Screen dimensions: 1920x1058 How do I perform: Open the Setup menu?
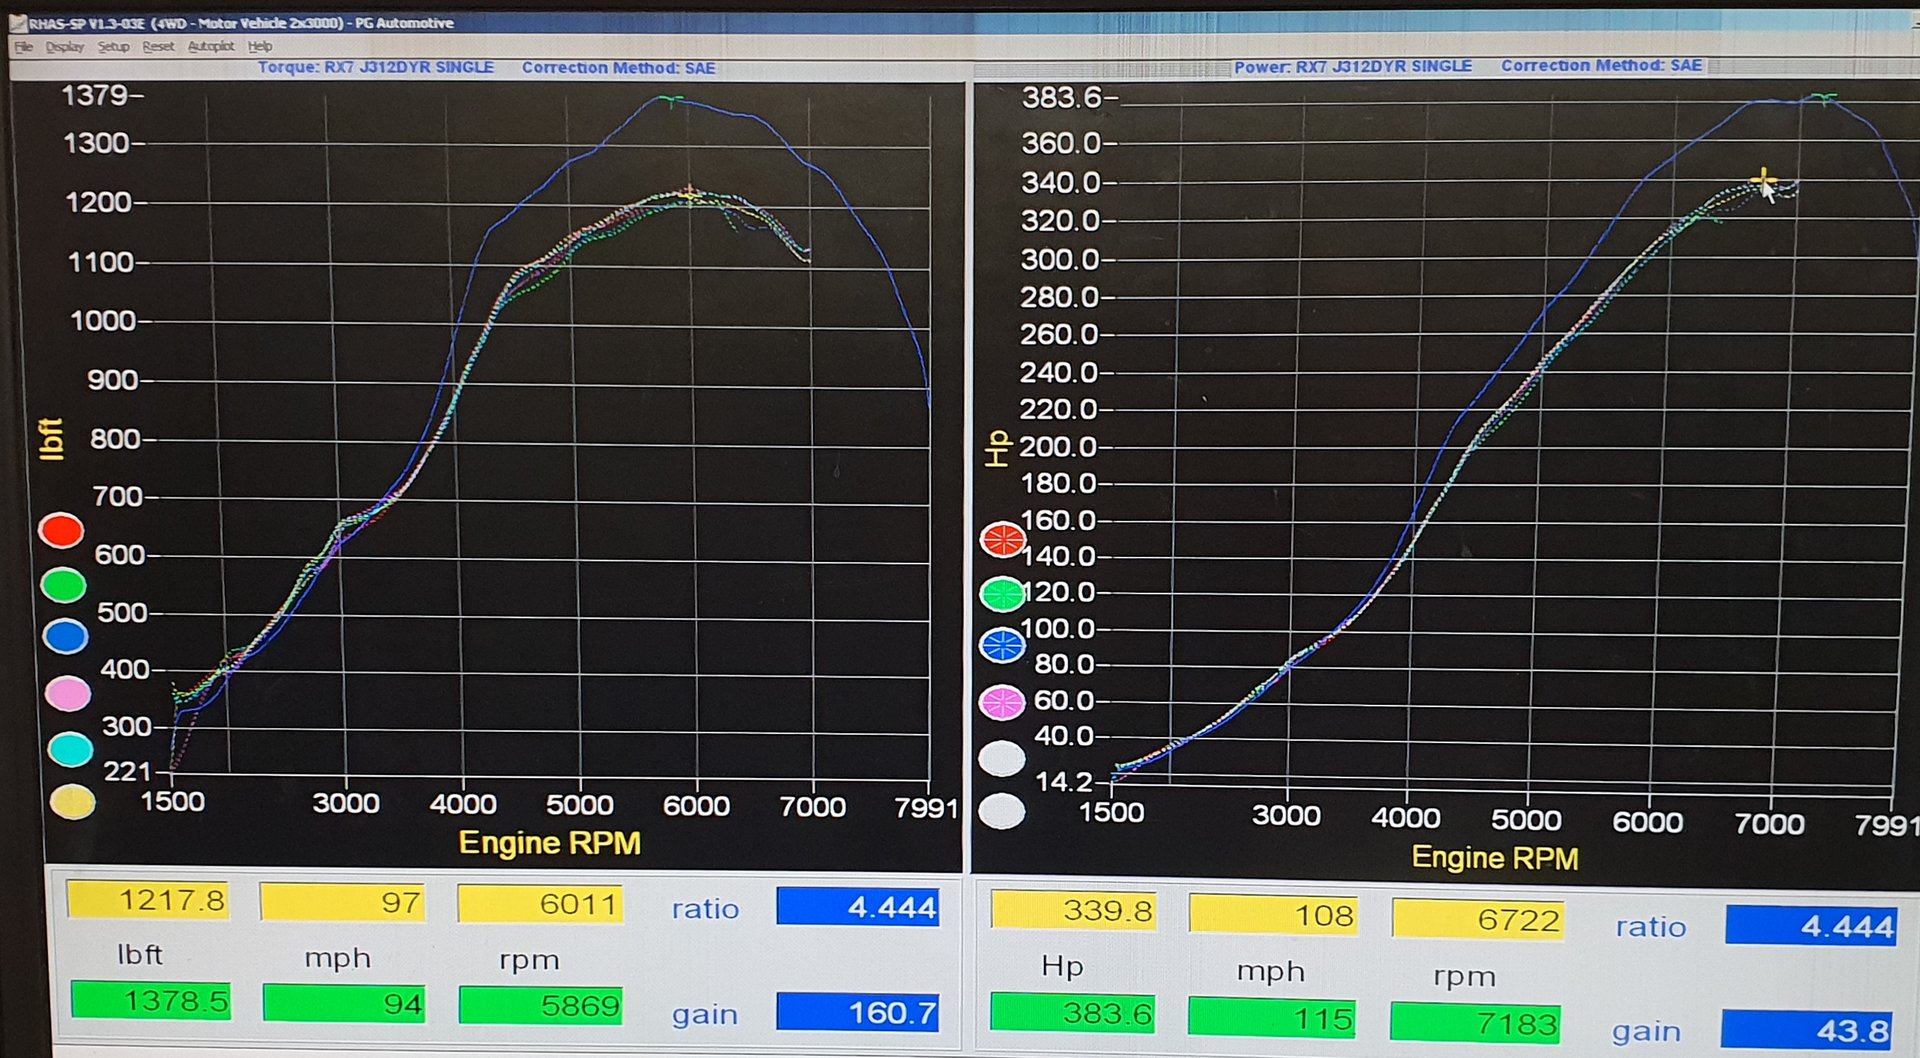(x=113, y=46)
